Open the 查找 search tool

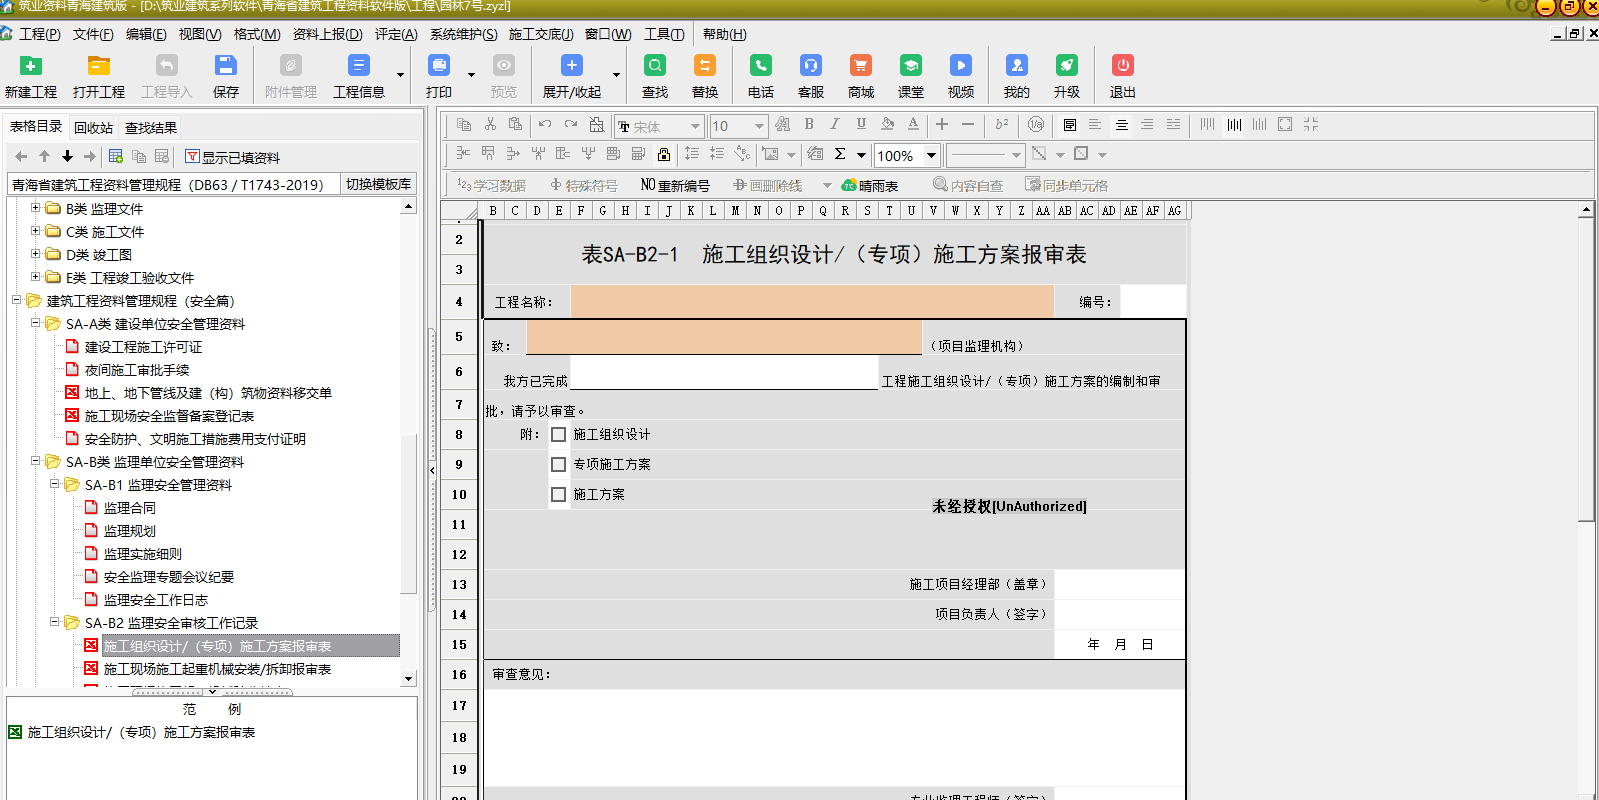[655, 66]
